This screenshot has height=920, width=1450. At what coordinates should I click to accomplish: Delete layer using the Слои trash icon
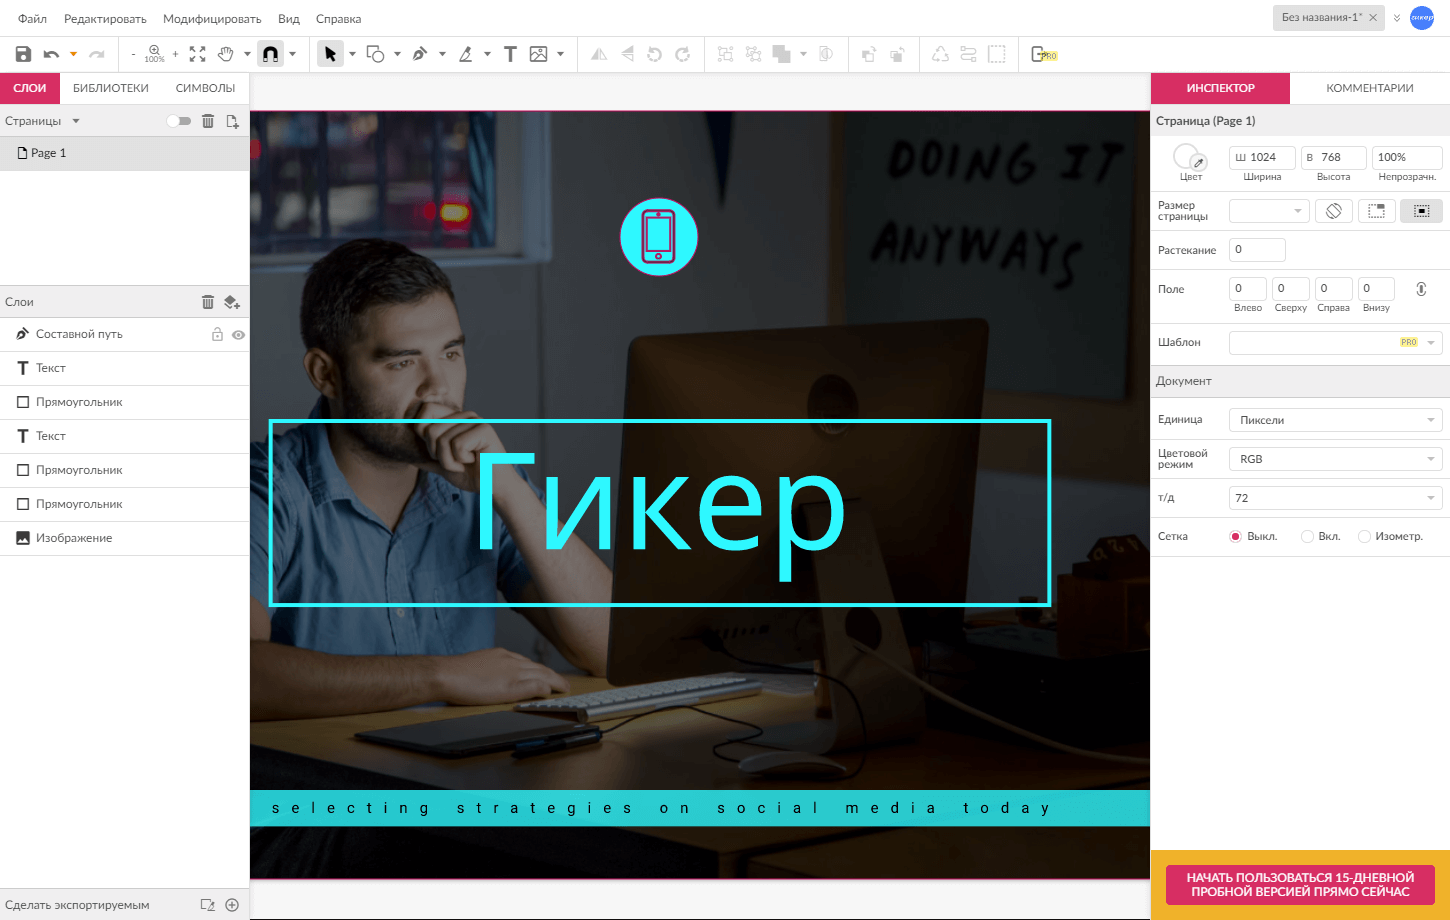pos(208,302)
